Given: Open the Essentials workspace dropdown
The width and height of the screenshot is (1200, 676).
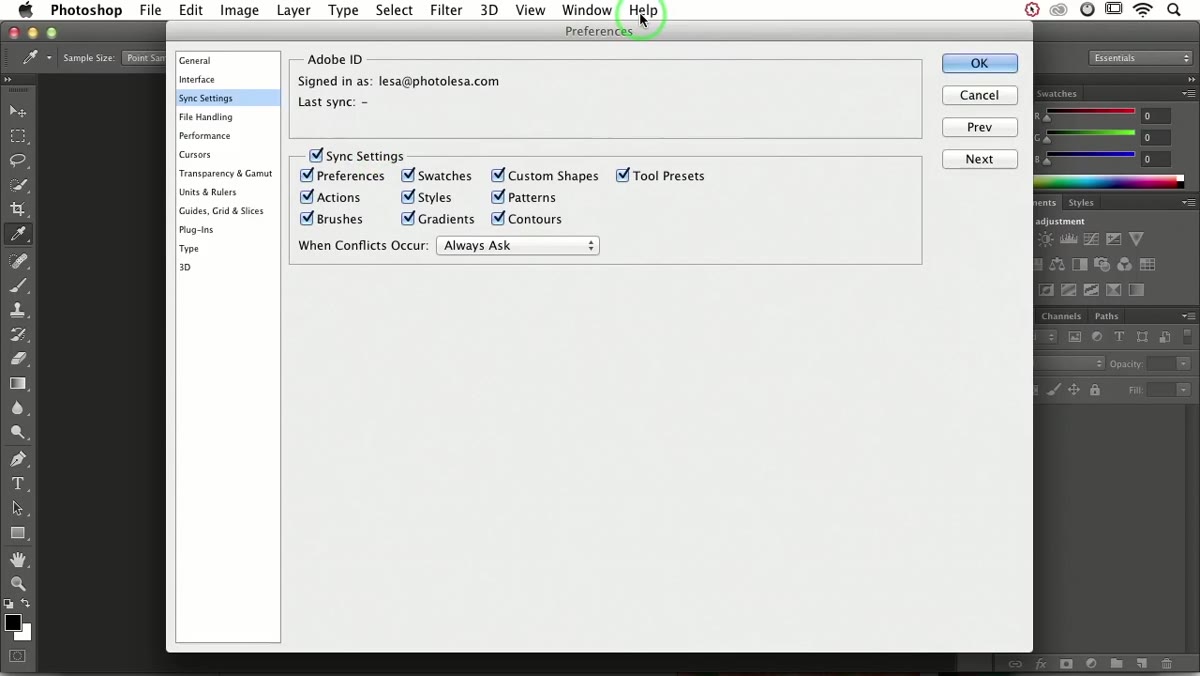Looking at the screenshot, I should 1141,58.
